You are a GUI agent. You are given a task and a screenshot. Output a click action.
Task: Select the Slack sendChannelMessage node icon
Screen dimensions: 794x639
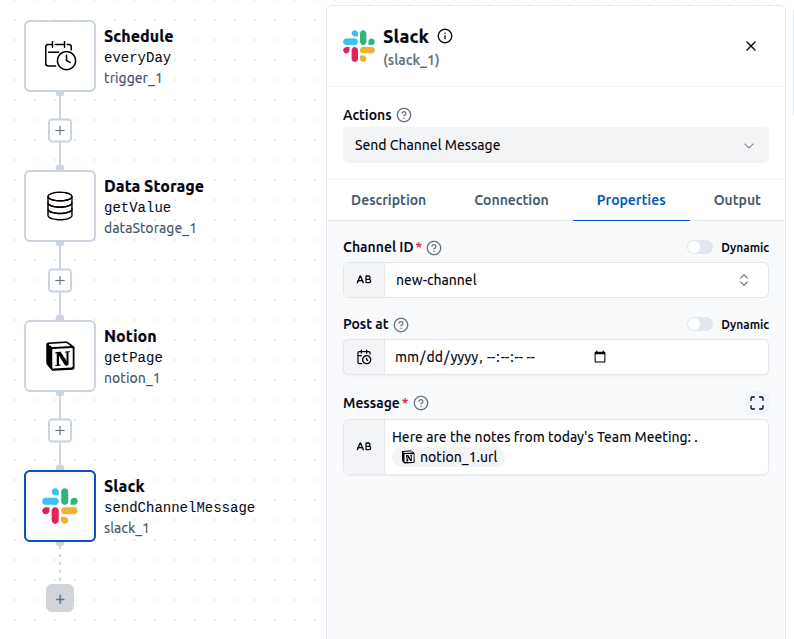(60, 506)
